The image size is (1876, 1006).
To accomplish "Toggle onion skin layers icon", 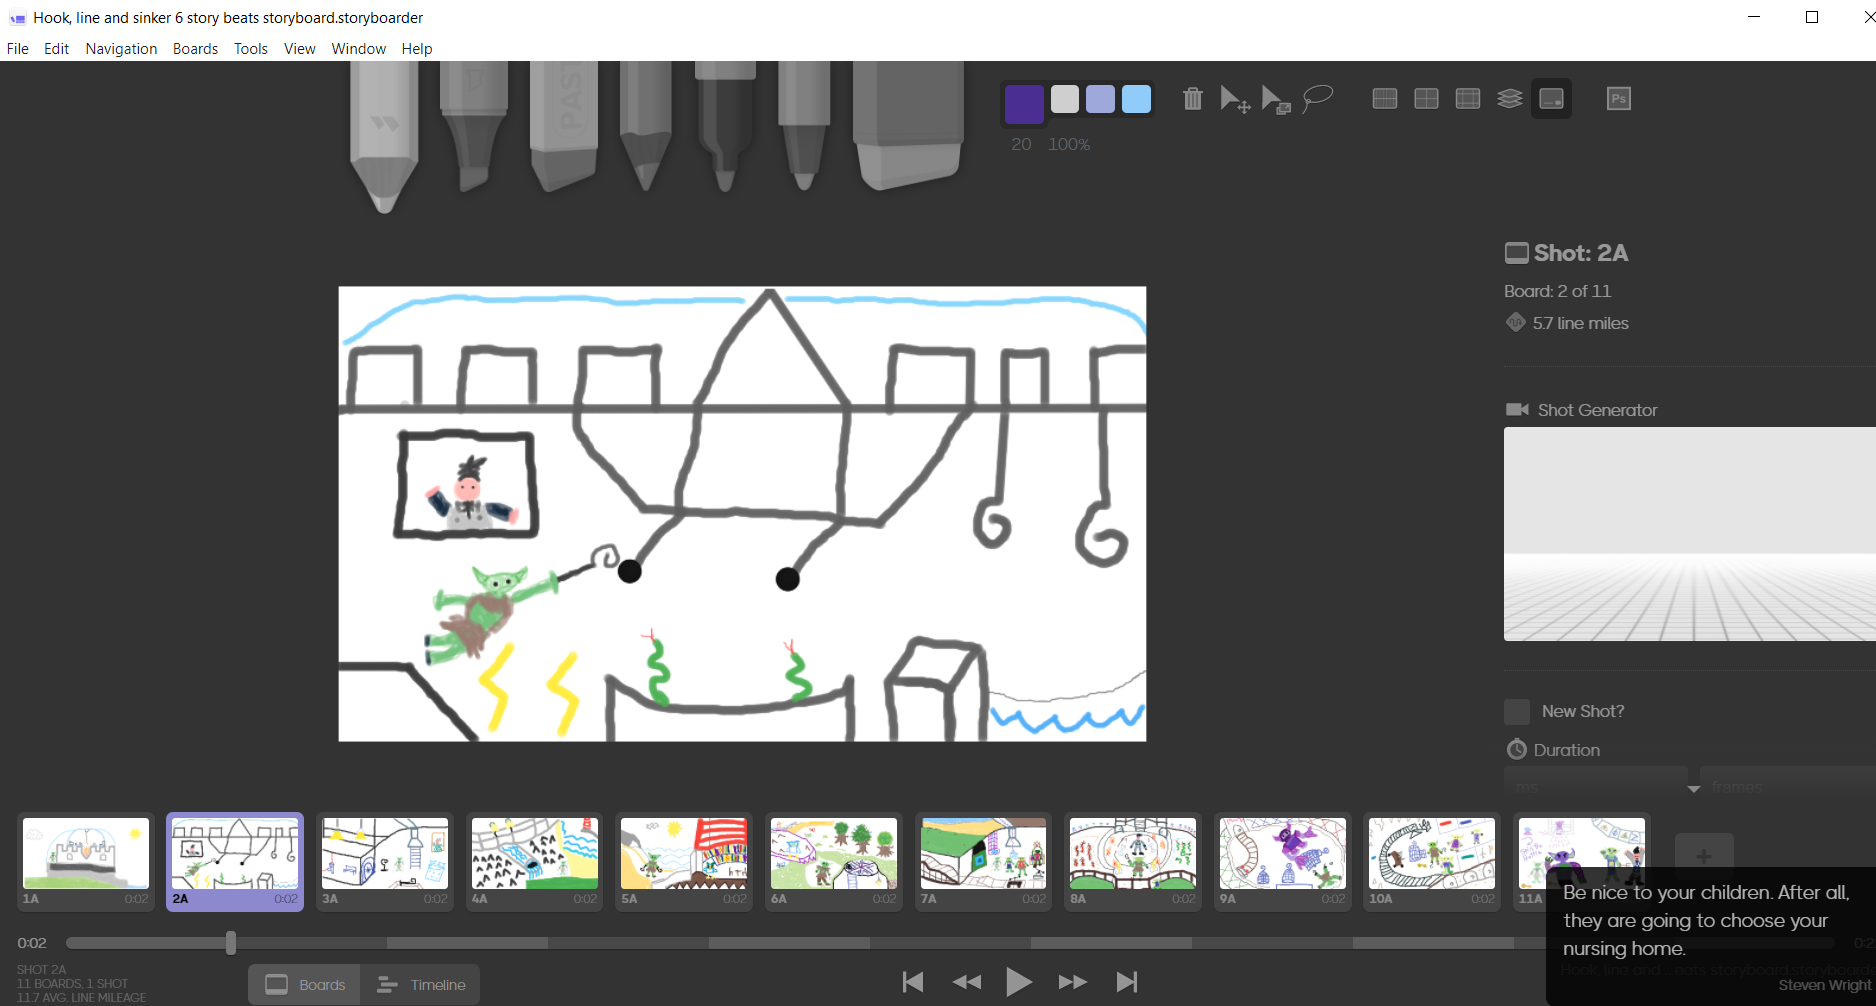I will pyautogui.click(x=1510, y=98).
